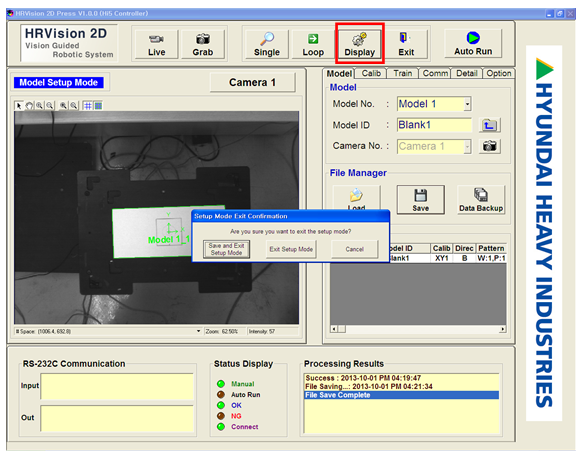Viewport: 580px width, 455px height.
Task: Open the Display settings button
Action: point(360,45)
